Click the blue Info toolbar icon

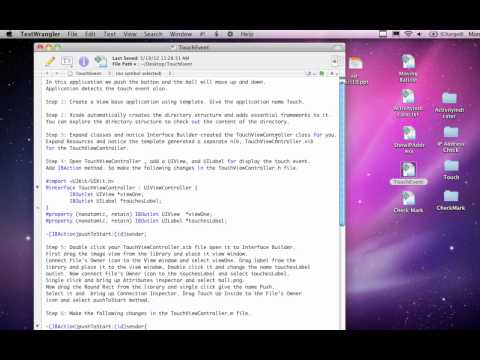(84, 61)
